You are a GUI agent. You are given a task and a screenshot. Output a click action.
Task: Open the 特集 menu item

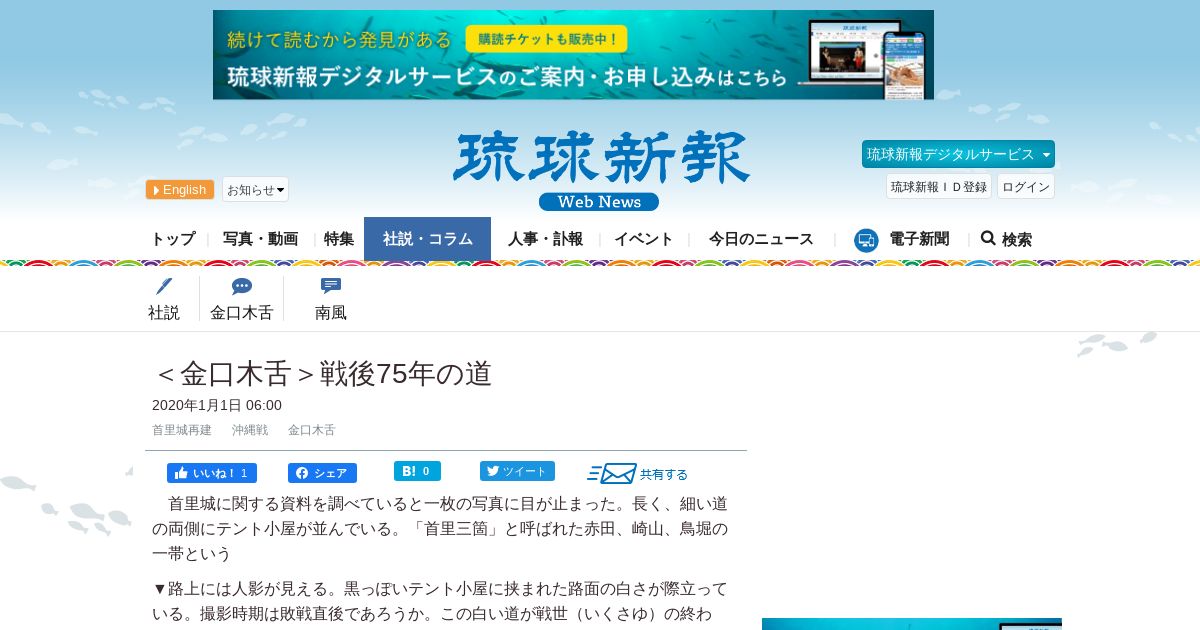(x=339, y=239)
